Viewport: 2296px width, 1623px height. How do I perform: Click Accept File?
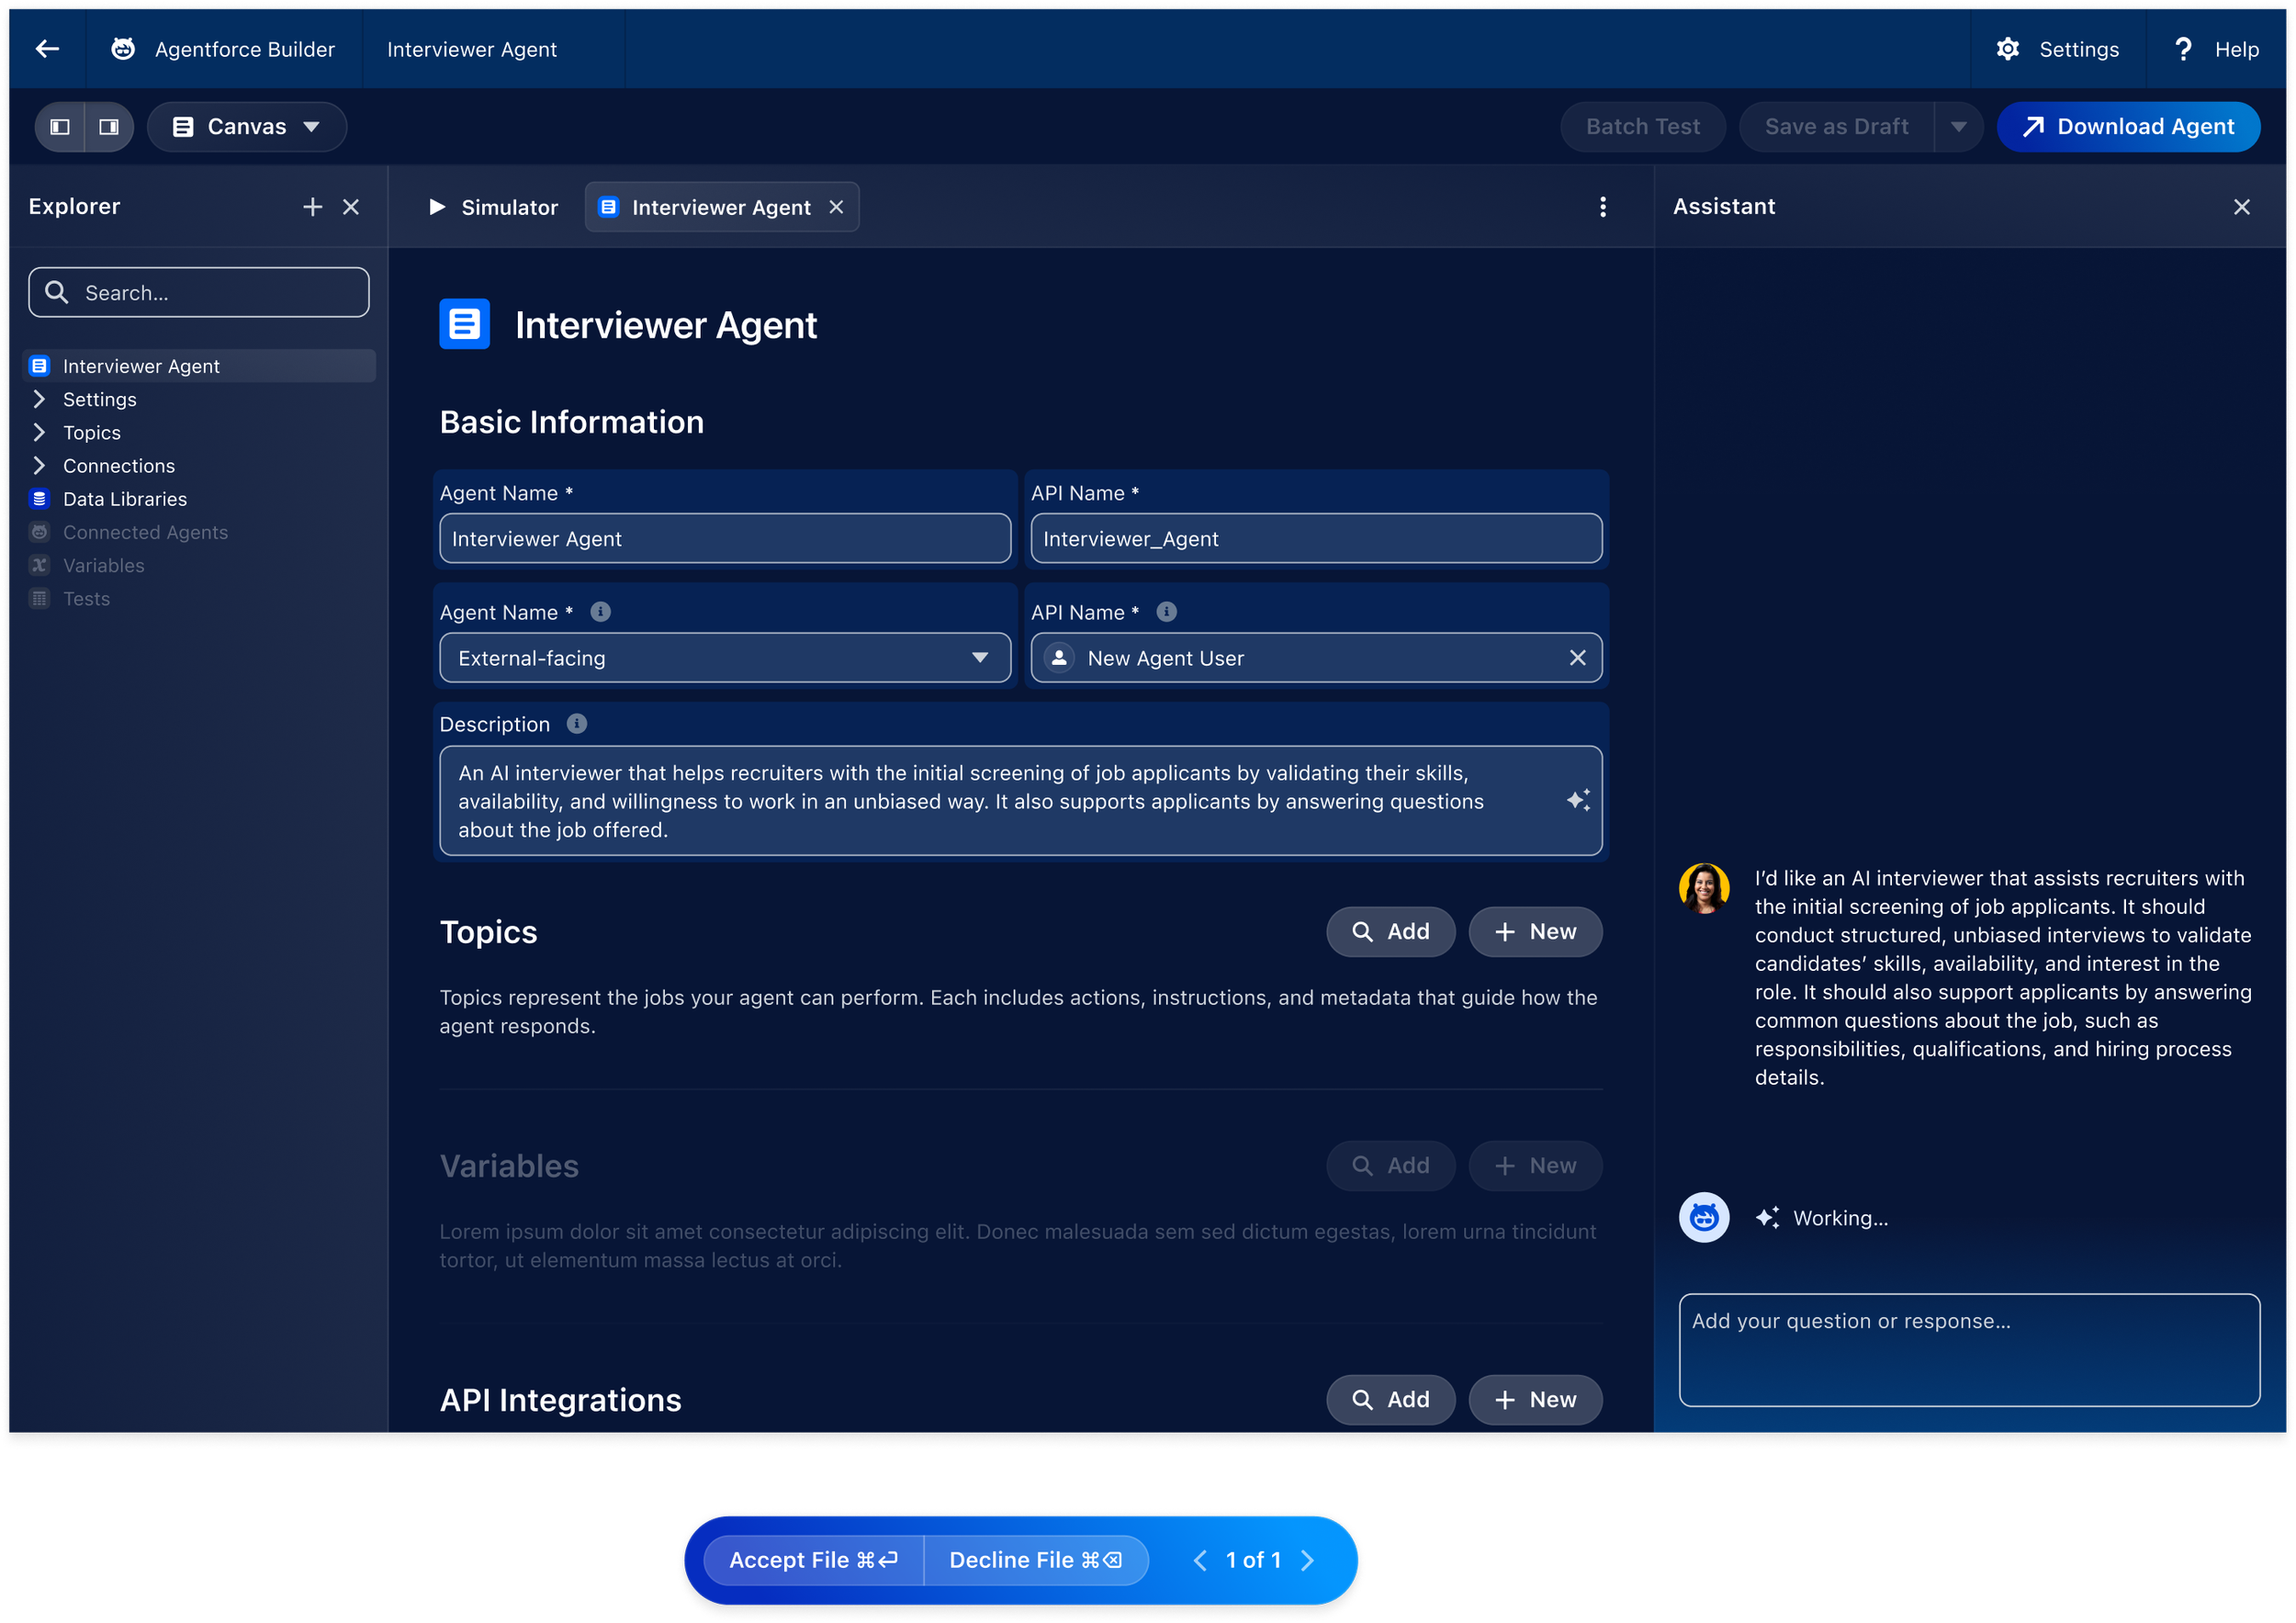point(814,1560)
